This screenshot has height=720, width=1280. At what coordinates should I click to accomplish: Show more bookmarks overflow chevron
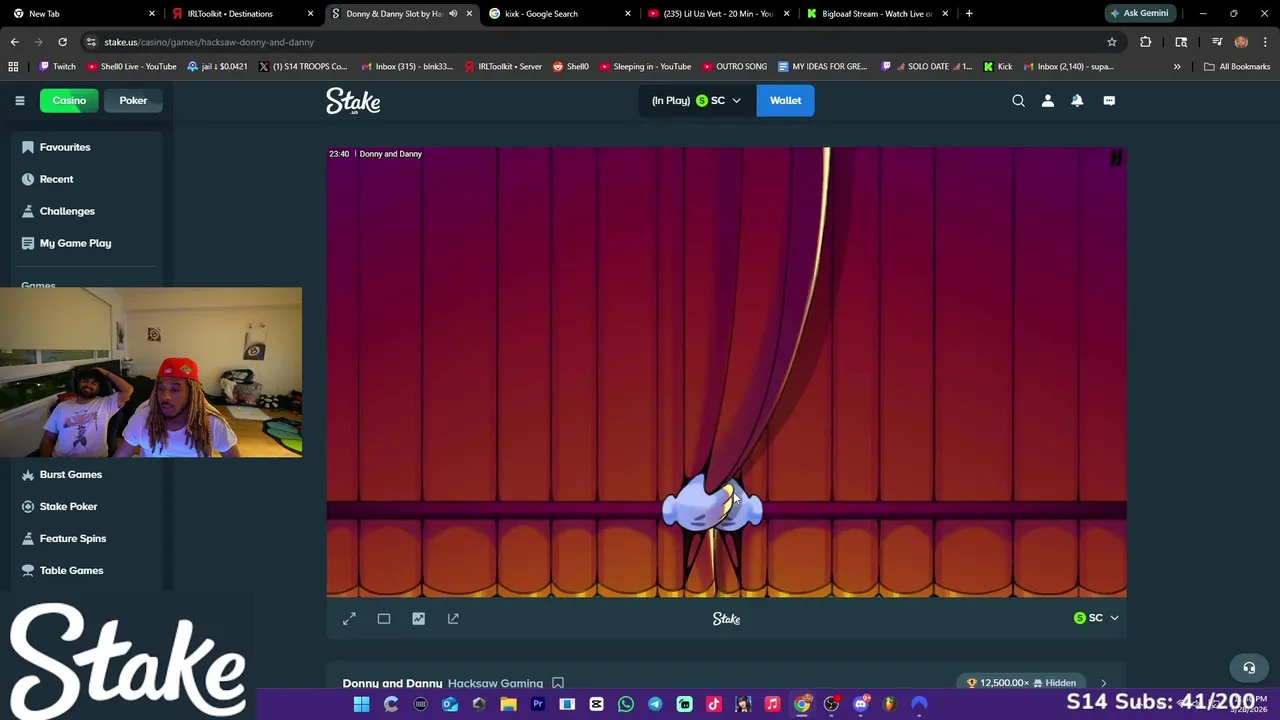(x=1177, y=67)
